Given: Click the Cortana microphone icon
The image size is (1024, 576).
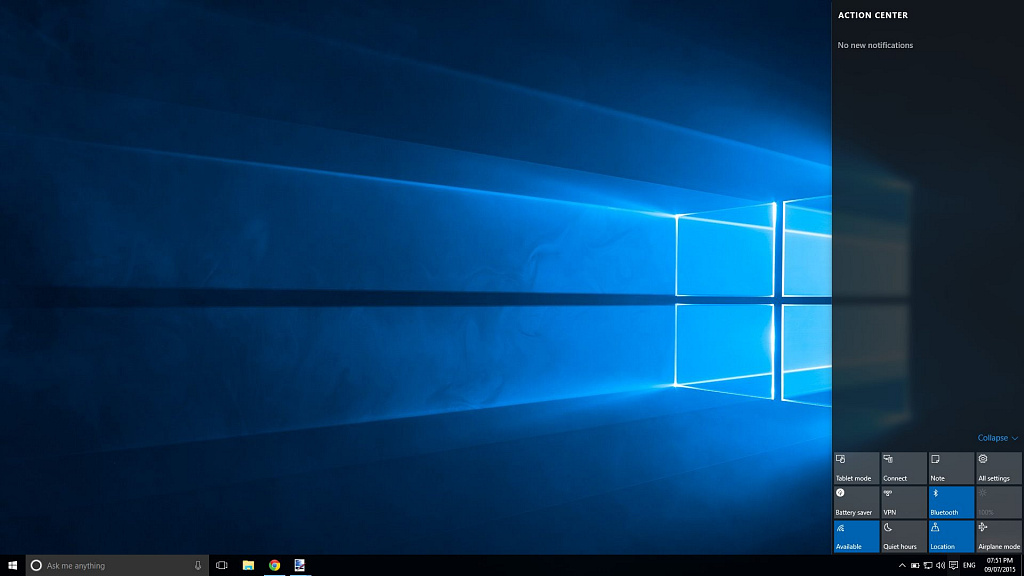Looking at the screenshot, I should (198, 566).
